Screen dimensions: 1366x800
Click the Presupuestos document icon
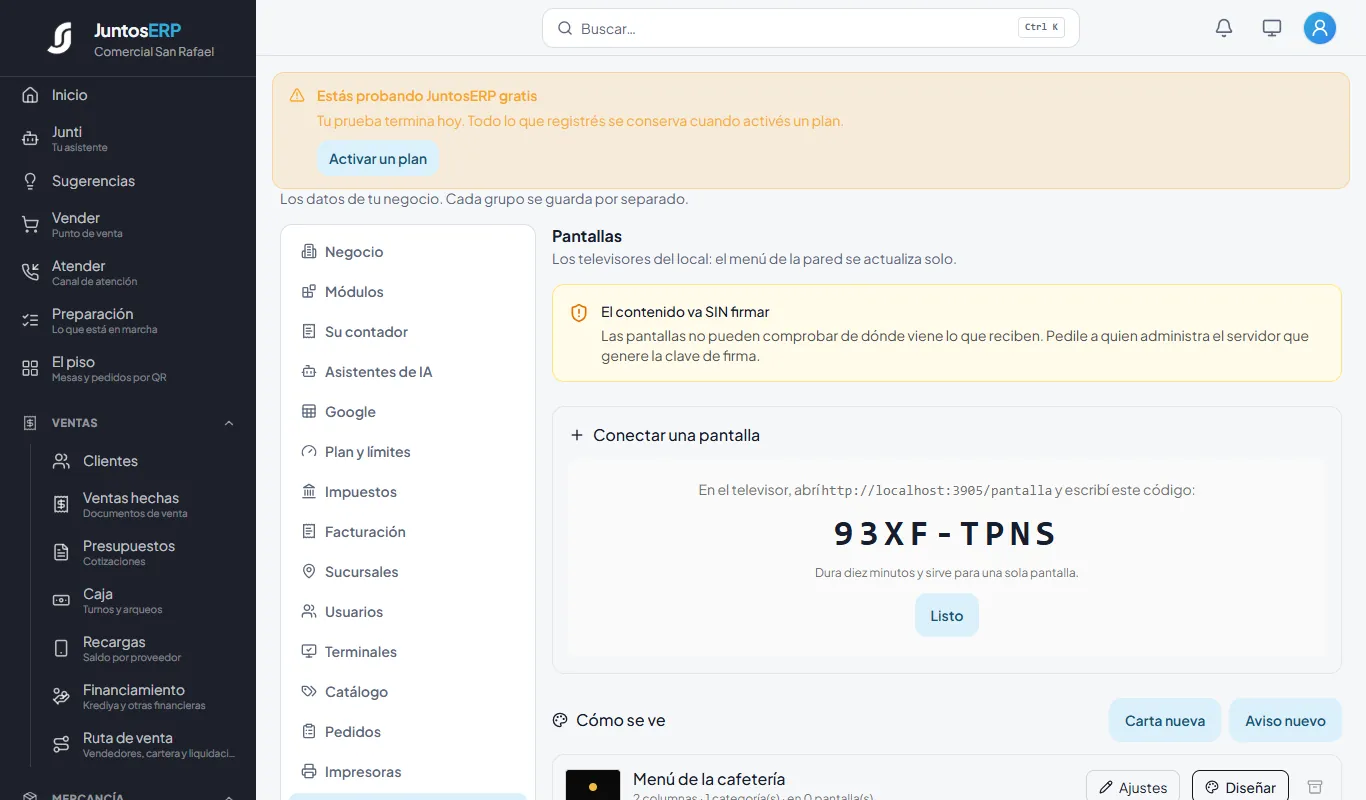[x=61, y=552]
